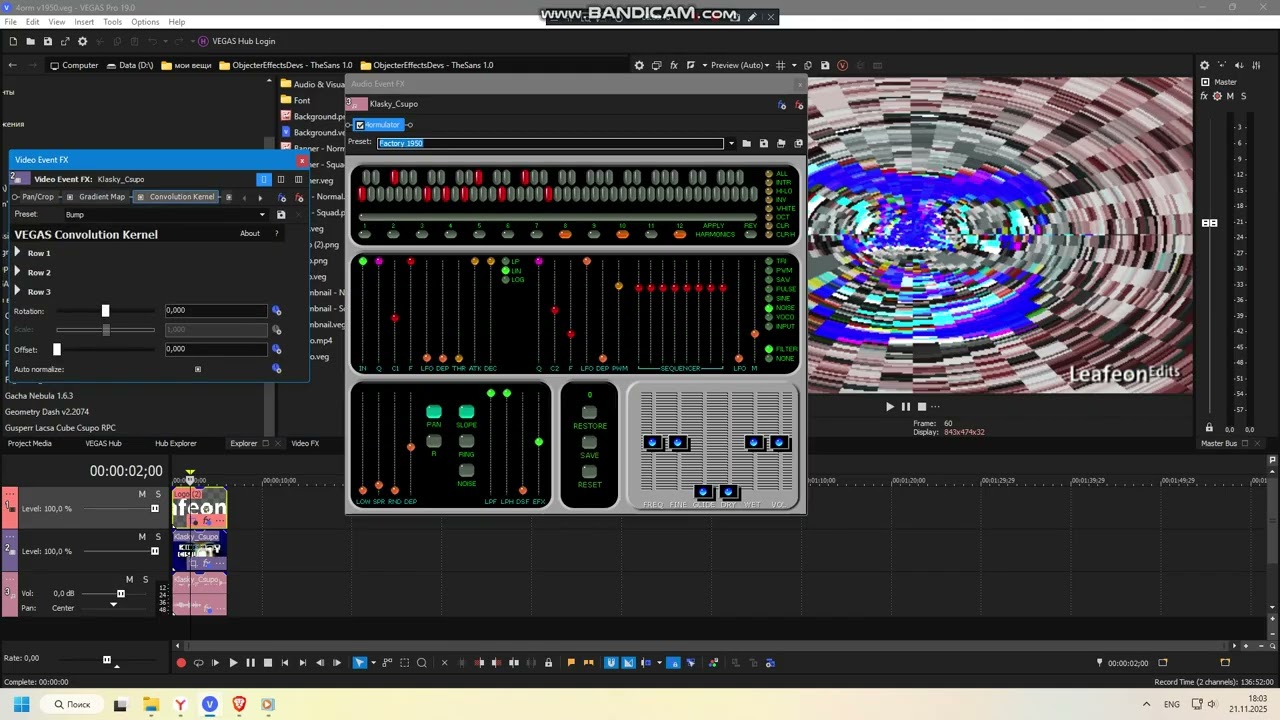This screenshot has width=1280, height=720.
Task: Click the Record button in transport bar
Action: click(181, 663)
